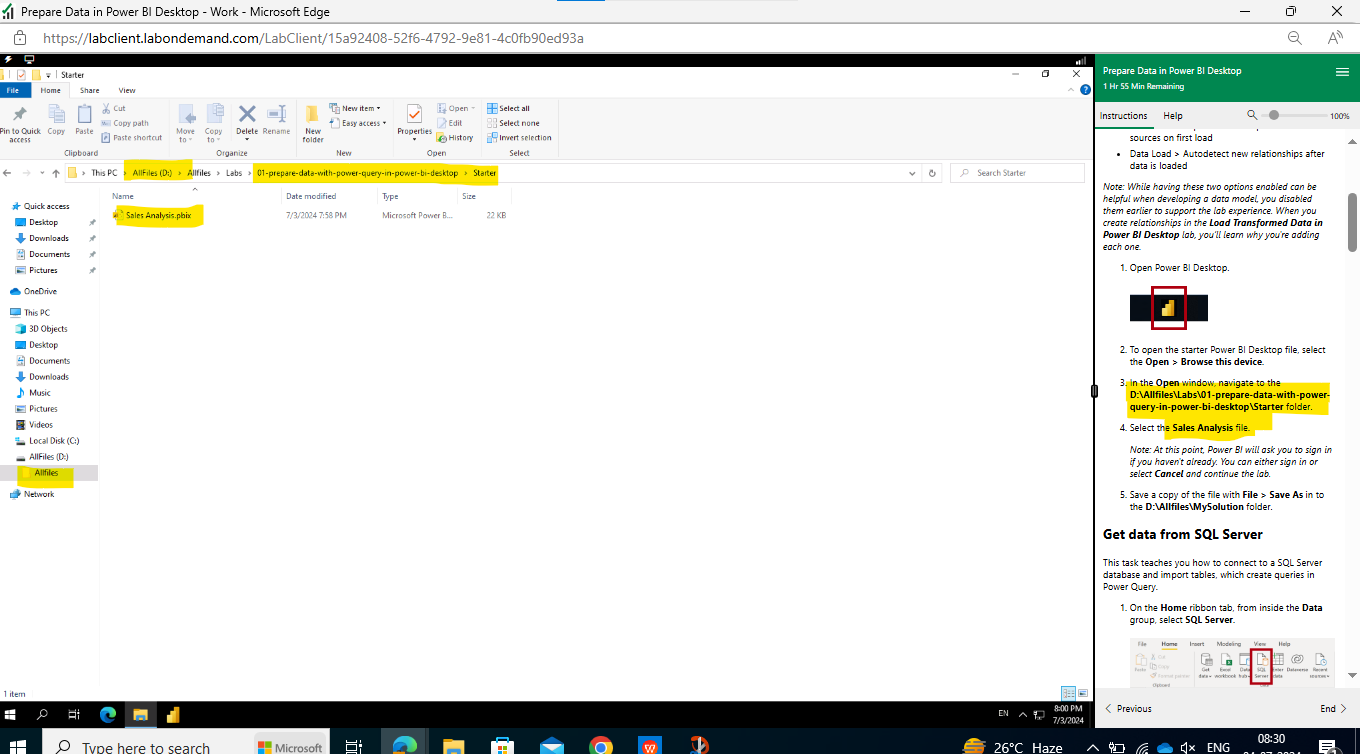Click This PC in address breadcrumb
1360x754 pixels.
pos(104,173)
